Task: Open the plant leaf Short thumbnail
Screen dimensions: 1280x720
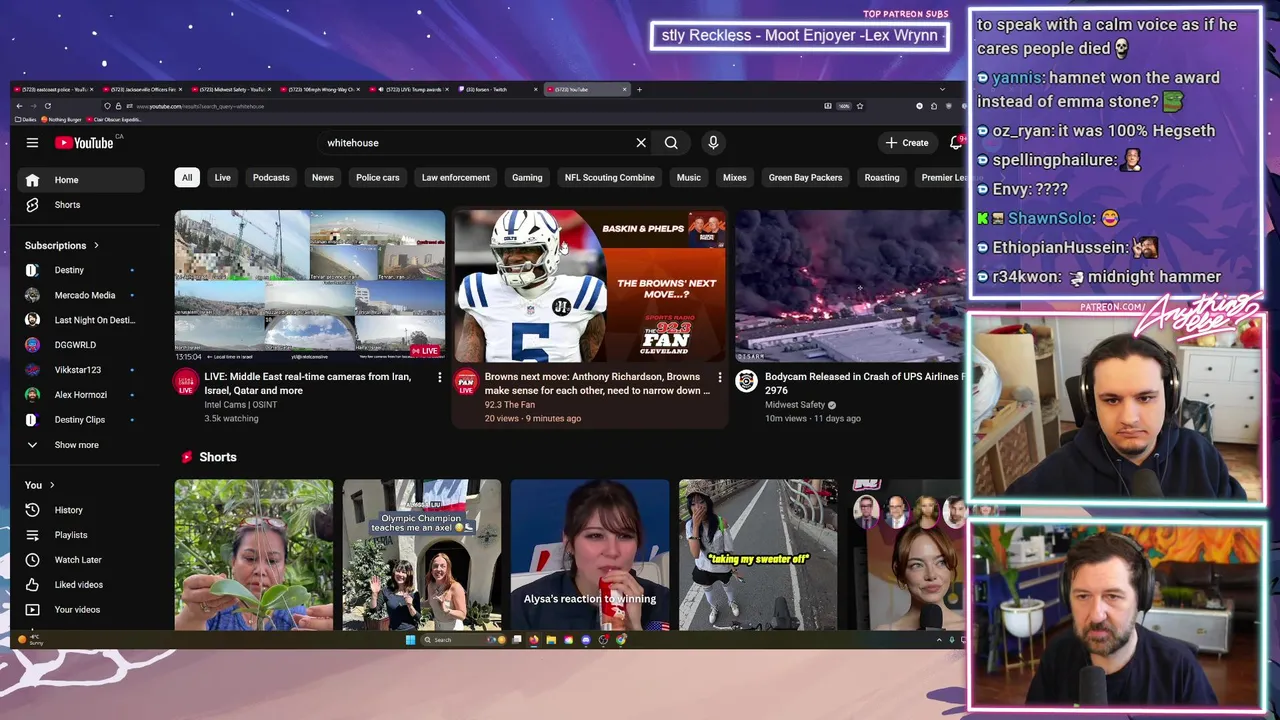Action: [x=254, y=555]
